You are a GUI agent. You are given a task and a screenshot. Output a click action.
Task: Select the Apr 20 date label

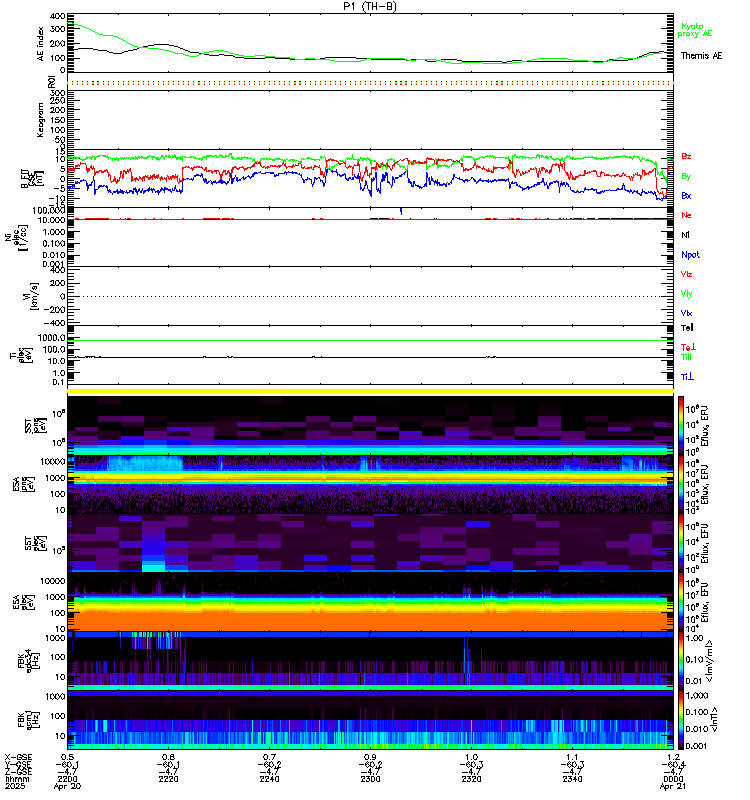66,786
